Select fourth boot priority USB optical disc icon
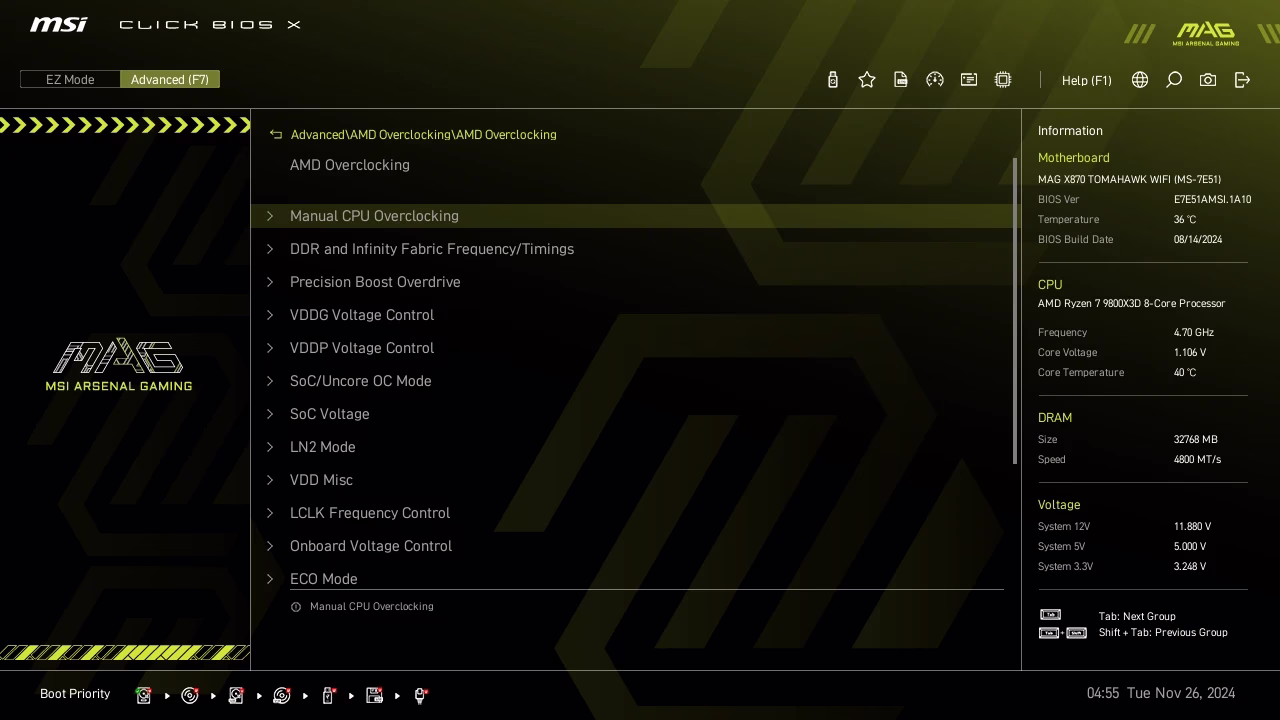Image resolution: width=1280 pixels, height=720 pixels. click(x=282, y=695)
